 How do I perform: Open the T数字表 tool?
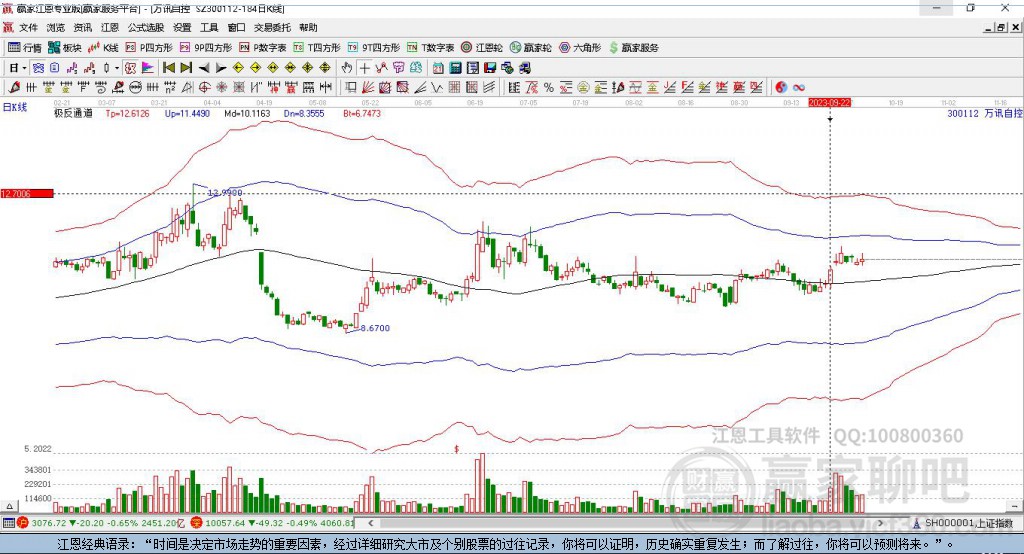click(430, 48)
